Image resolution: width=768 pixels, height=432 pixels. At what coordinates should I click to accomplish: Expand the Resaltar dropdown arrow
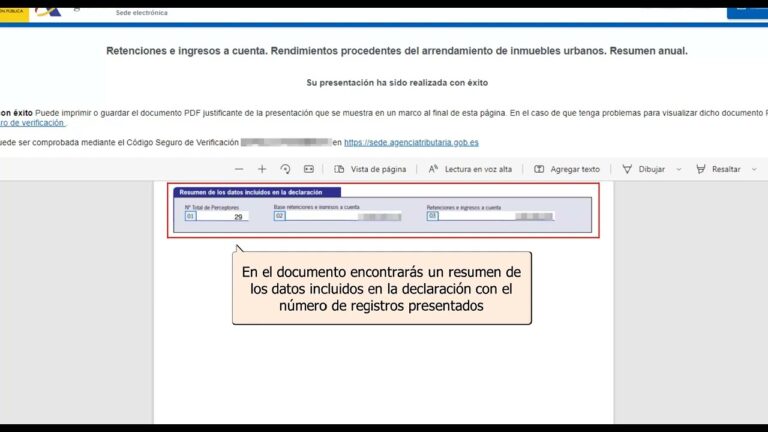coord(754,169)
